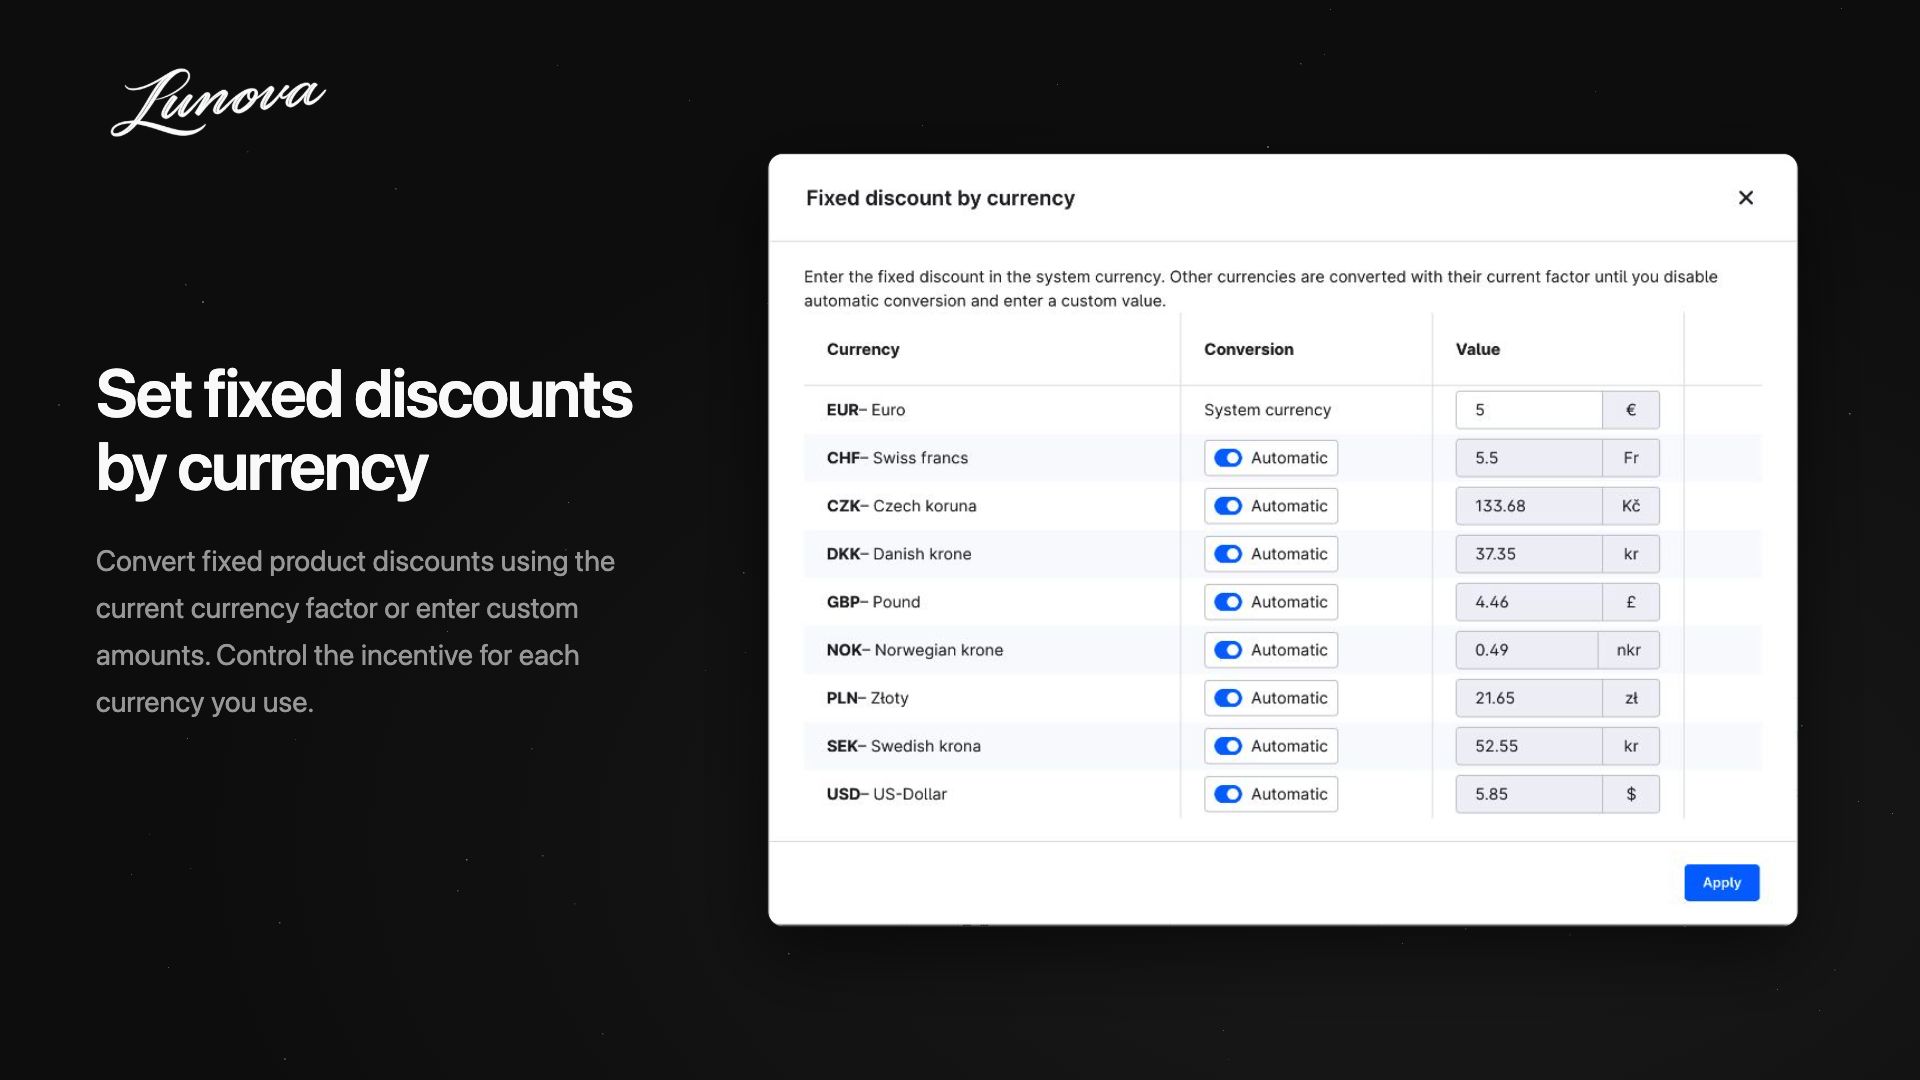Screen dimensions: 1920x1080
Task: Click the EUR value input field
Action: click(1529, 410)
